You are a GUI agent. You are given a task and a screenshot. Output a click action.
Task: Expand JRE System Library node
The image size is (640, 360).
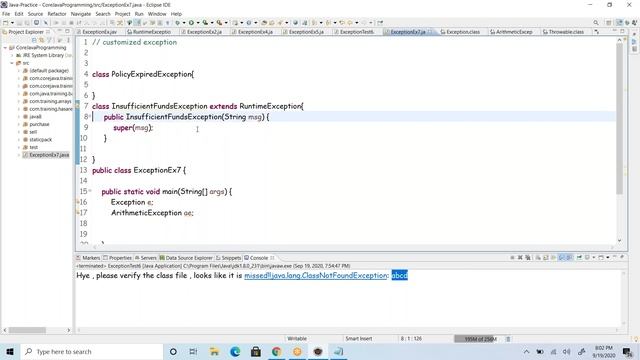click(12, 55)
